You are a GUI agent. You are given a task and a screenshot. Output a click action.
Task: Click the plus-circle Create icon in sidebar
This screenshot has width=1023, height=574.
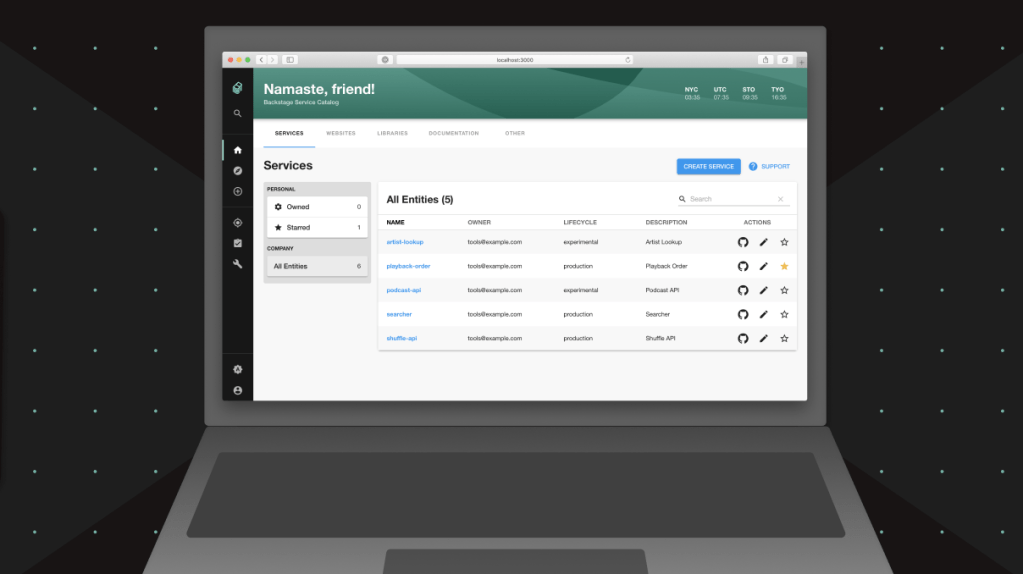(237, 192)
